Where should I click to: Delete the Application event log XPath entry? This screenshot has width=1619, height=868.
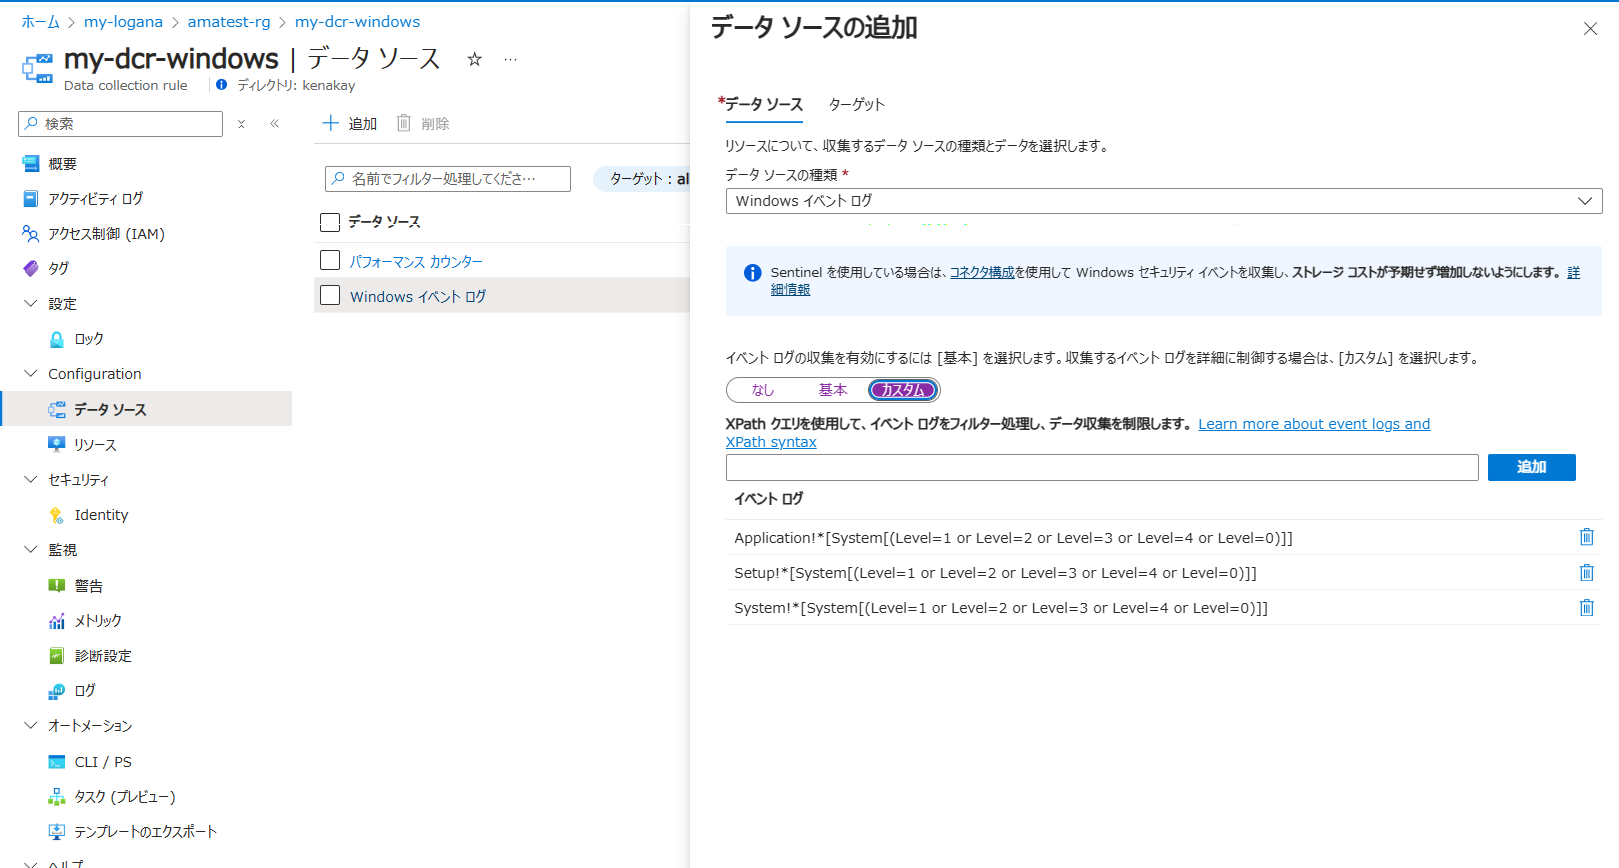click(x=1586, y=537)
